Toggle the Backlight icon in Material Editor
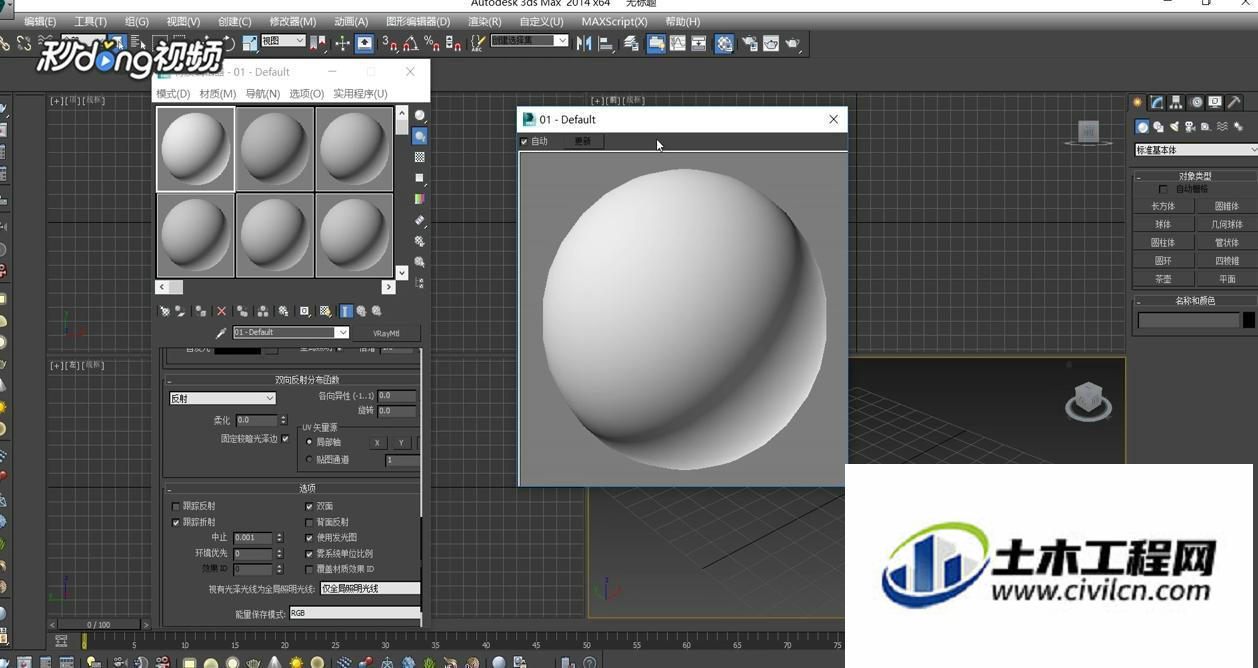This screenshot has height=668, width=1258. point(420,136)
